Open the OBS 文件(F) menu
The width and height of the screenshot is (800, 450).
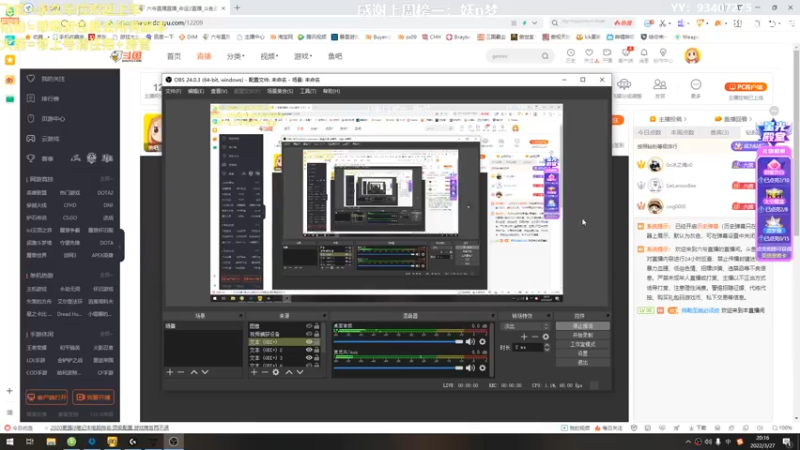(x=173, y=91)
